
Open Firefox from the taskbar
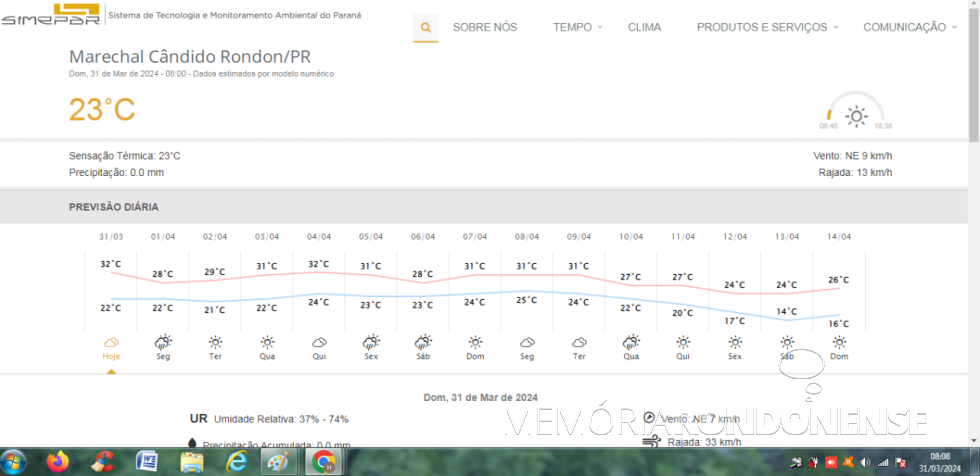click(58, 461)
